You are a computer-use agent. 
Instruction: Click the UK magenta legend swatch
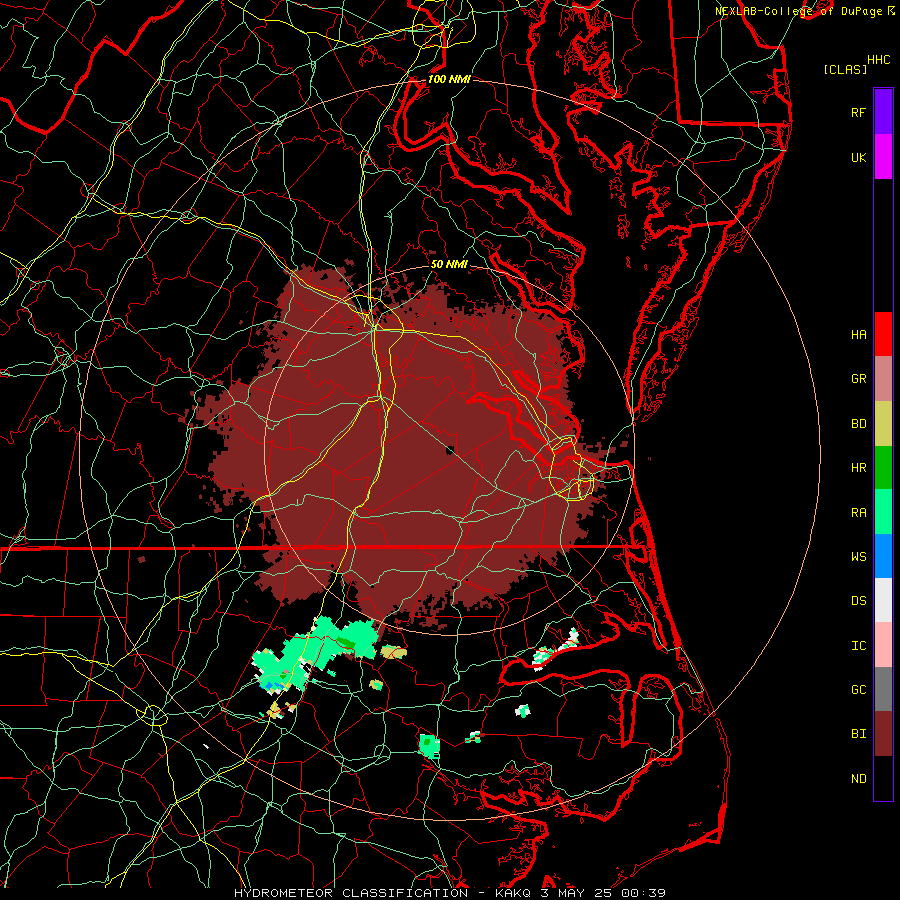tap(883, 157)
